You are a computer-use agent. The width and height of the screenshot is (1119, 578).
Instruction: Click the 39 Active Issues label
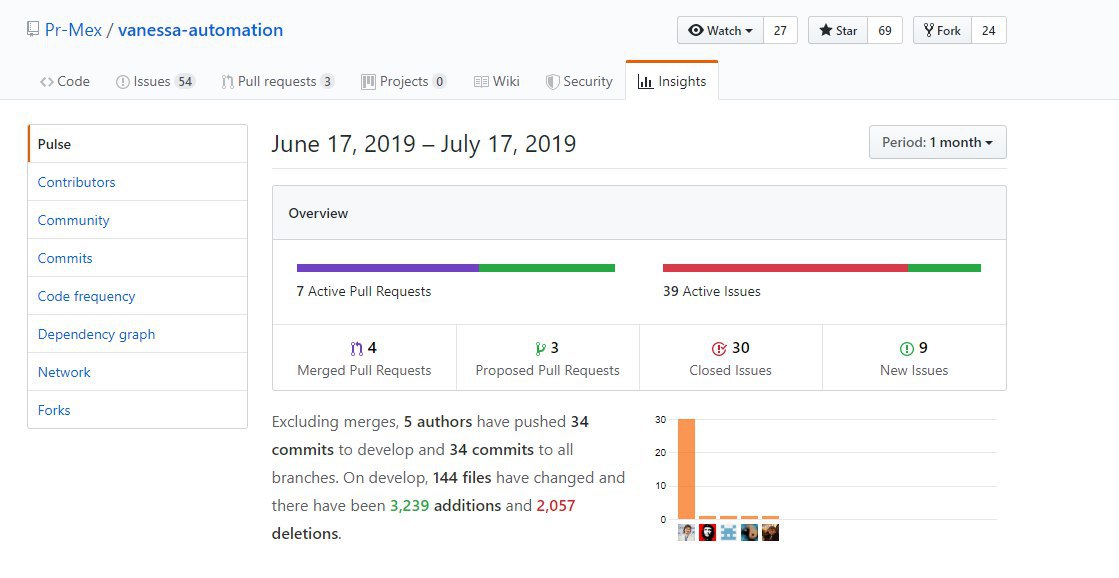click(712, 291)
